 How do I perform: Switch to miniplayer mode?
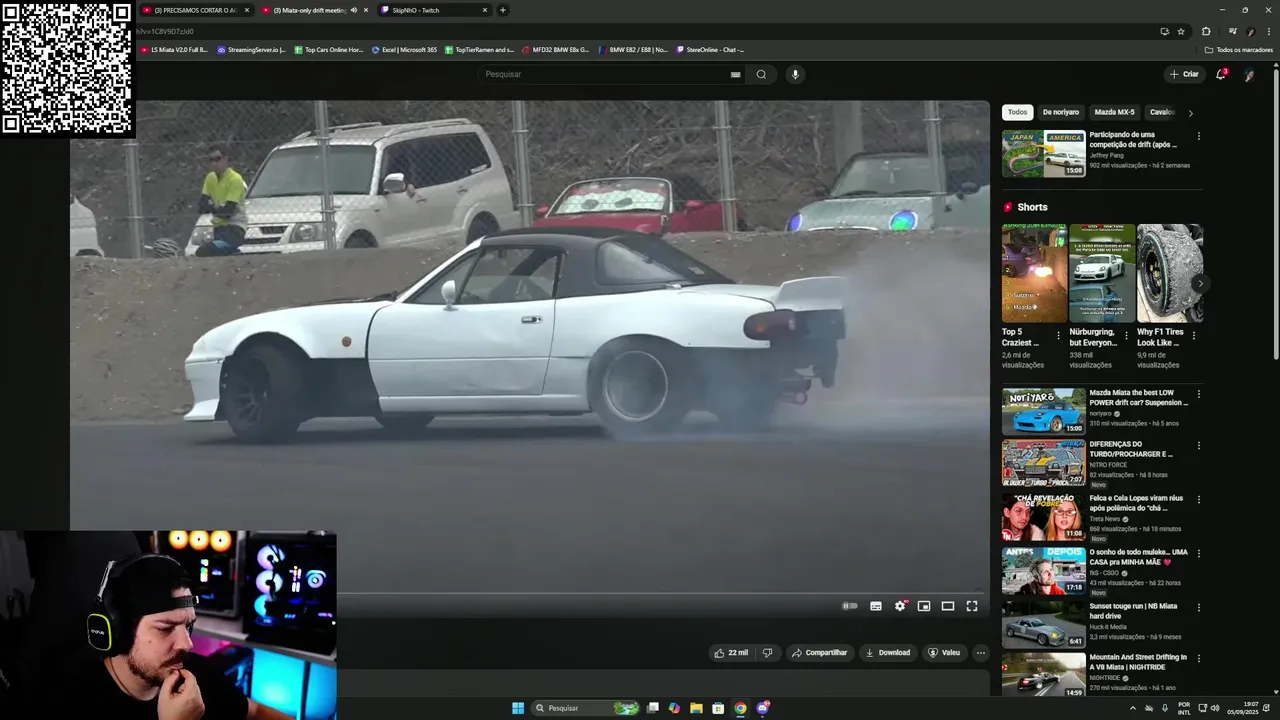click(924, 606)
